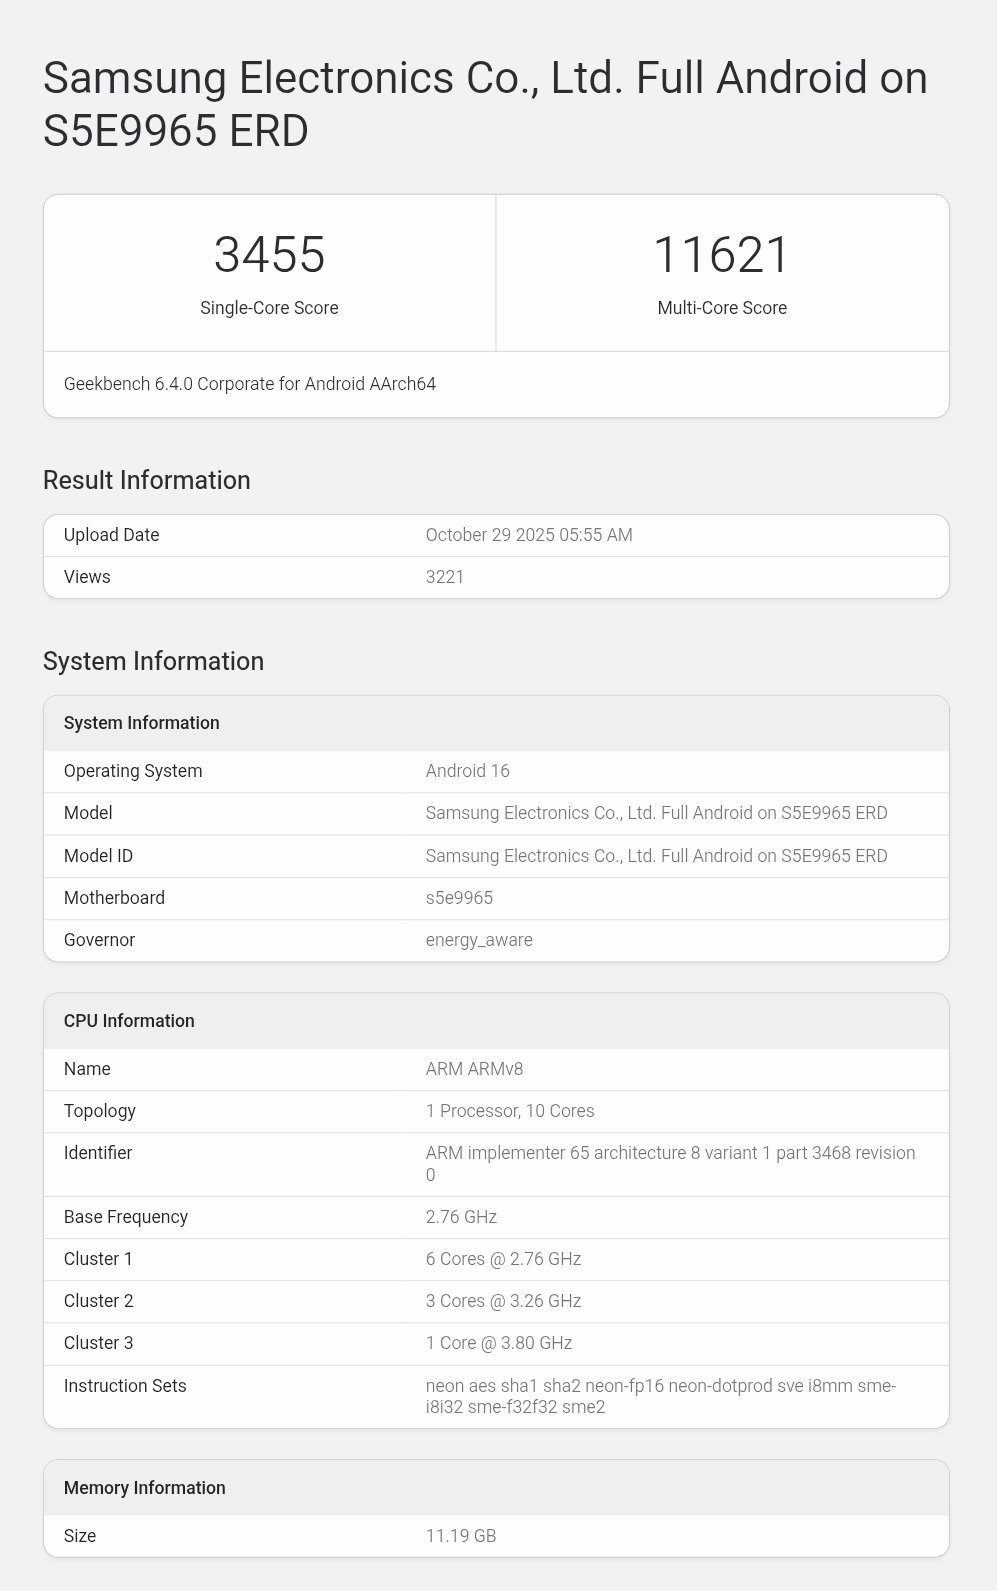Click the CPU 'Name' row label

pos(87,1069)
